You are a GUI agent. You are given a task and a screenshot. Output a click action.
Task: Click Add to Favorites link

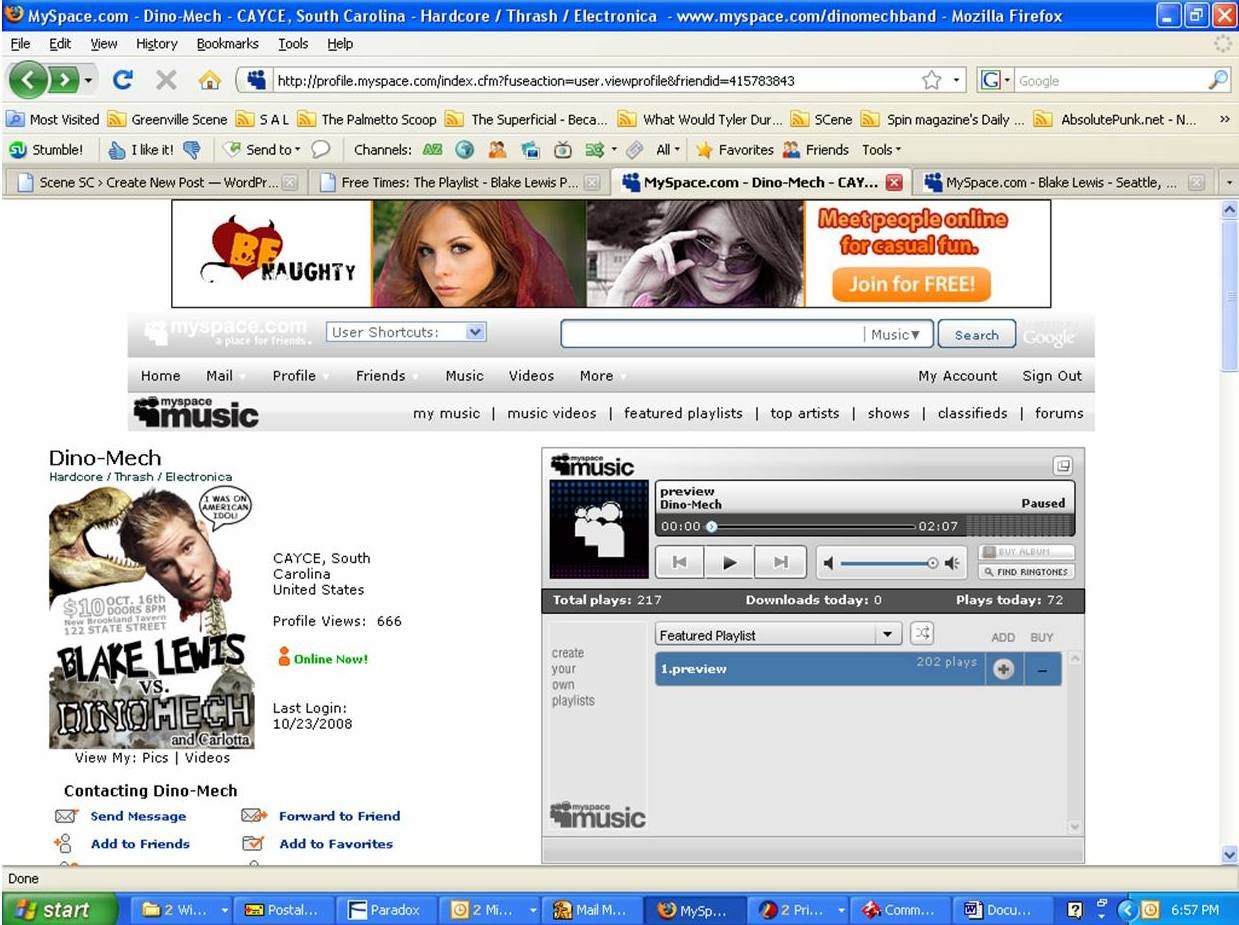pos(336,844)
